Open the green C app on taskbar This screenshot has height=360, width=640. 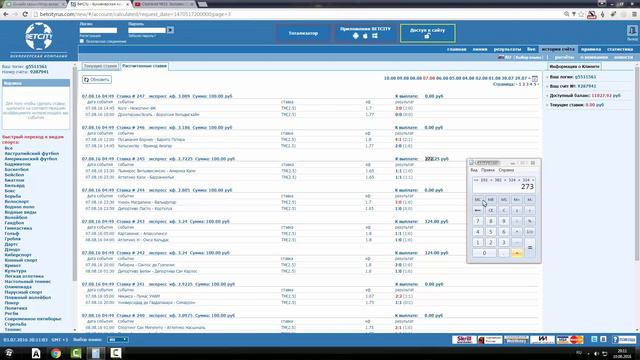[x=76, y=353]
